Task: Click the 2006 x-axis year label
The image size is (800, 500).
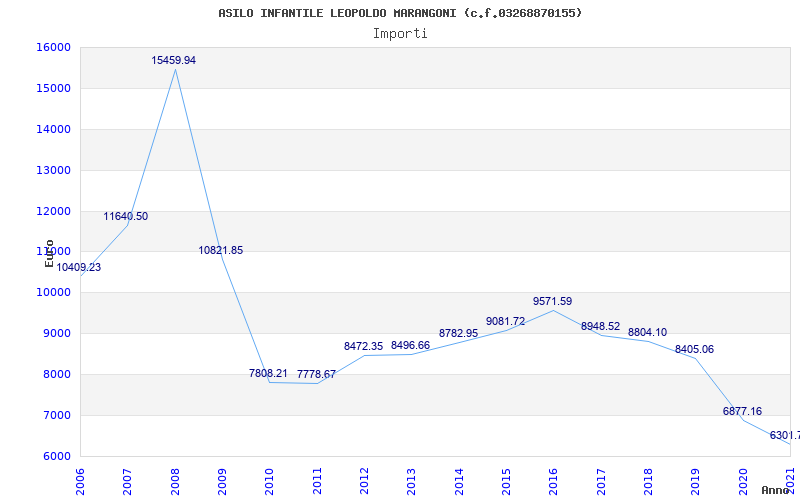Action: [80, 482]
